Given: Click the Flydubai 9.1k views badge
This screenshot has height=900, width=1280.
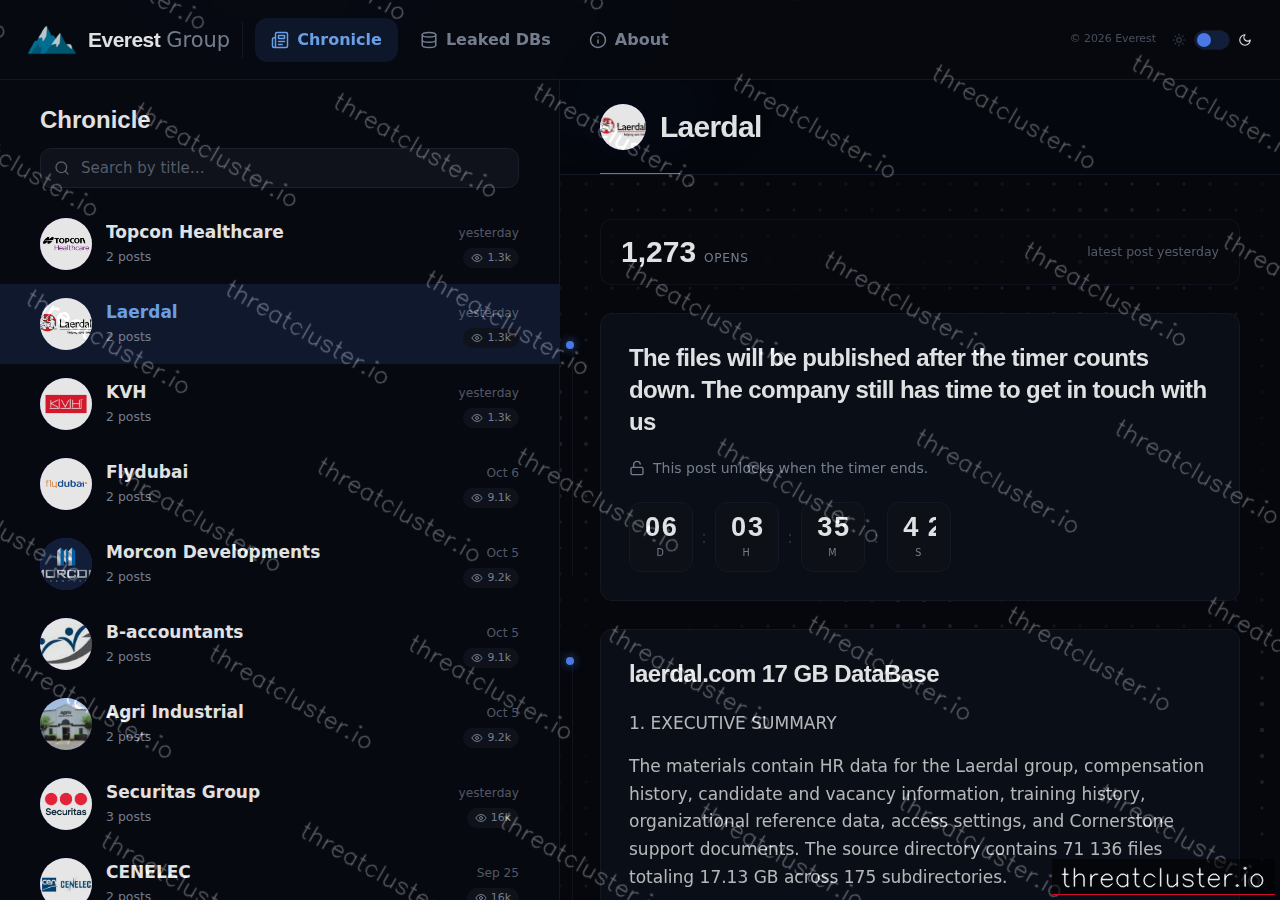Looking at the screenshot, I should 491,498.
